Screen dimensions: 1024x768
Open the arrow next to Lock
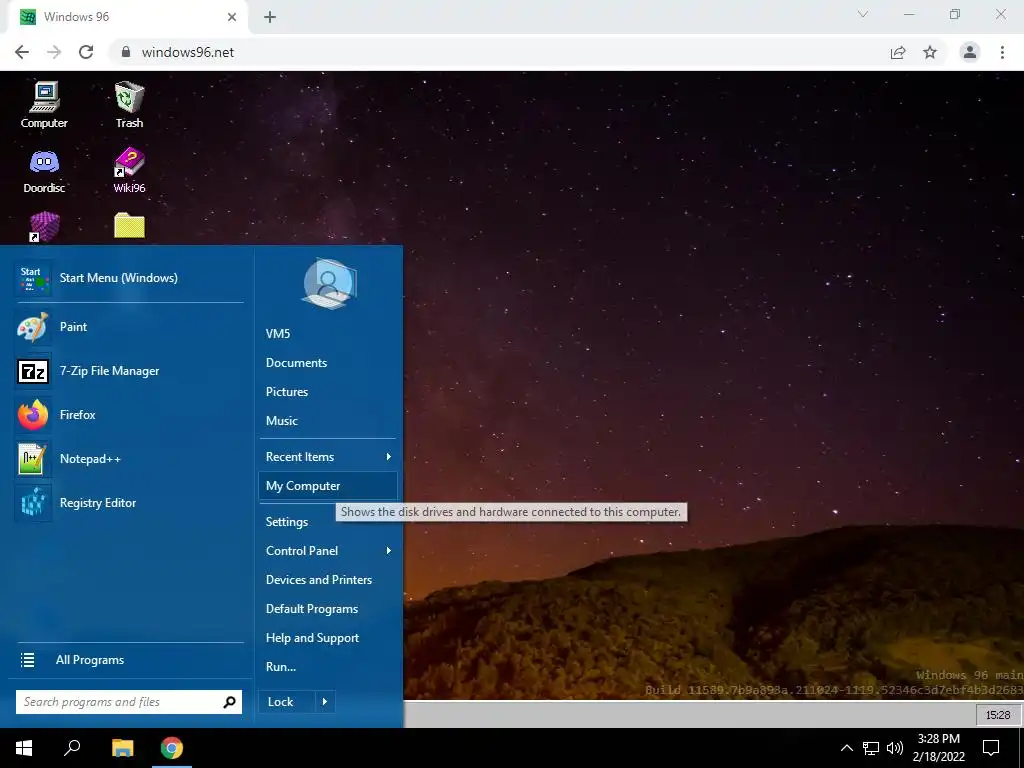pyautogui.click(x=325, y=702)
